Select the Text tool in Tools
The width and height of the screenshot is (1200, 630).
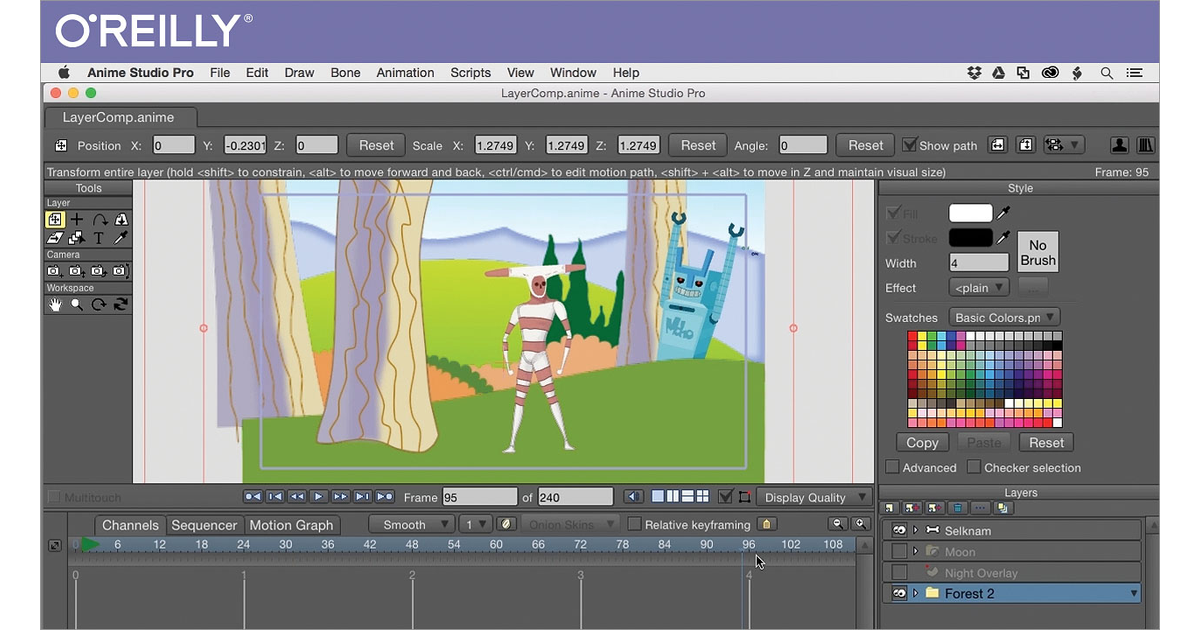click(99, 238)
